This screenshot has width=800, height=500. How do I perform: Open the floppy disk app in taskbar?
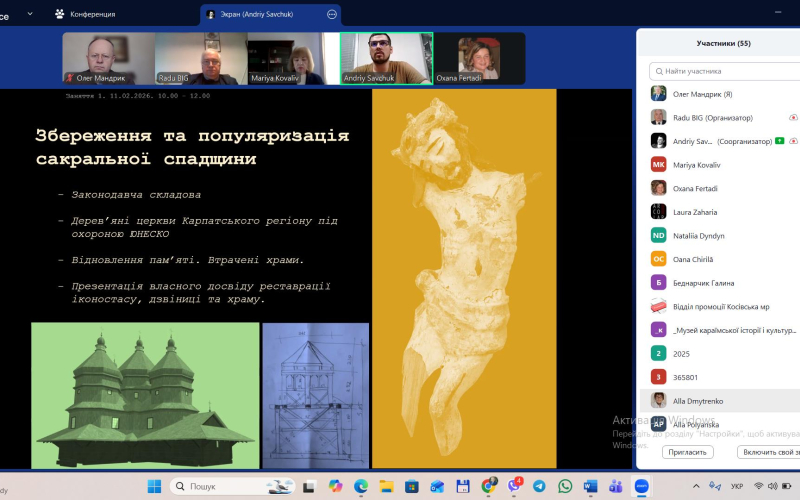coord(463,486)
